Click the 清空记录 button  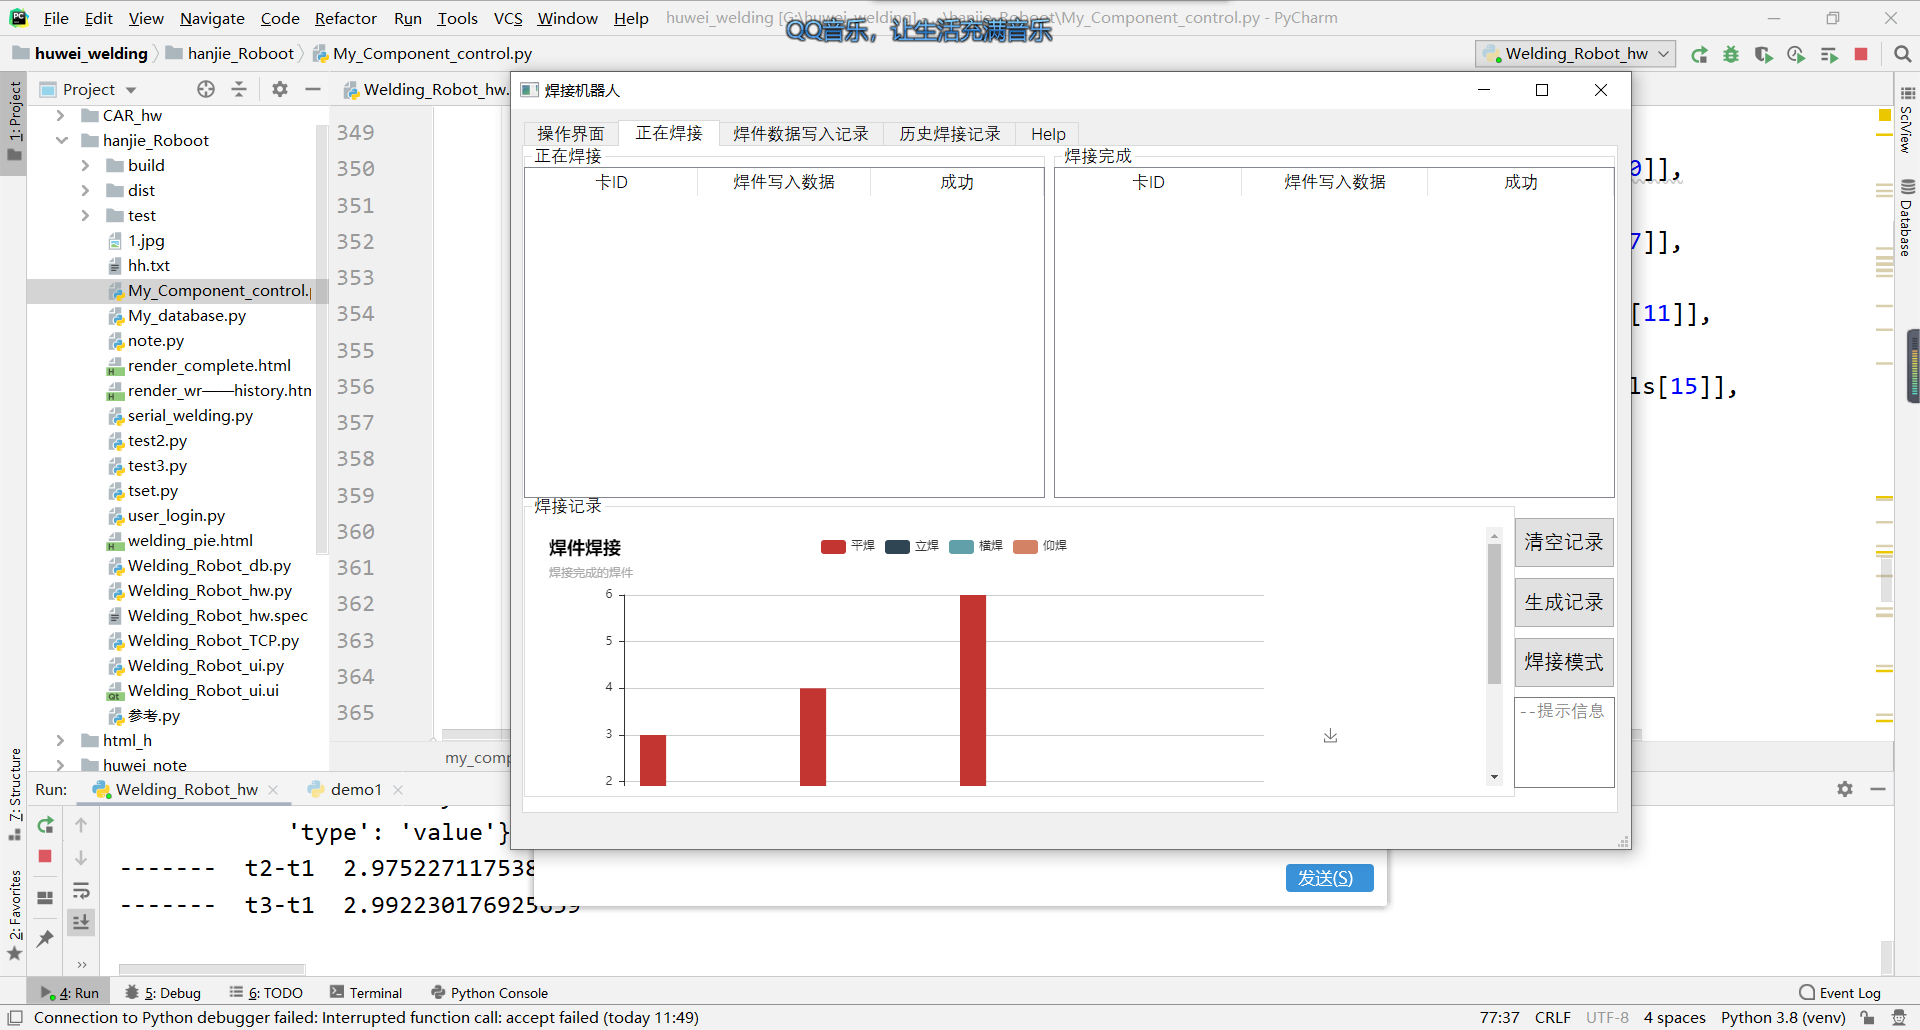1563,542
